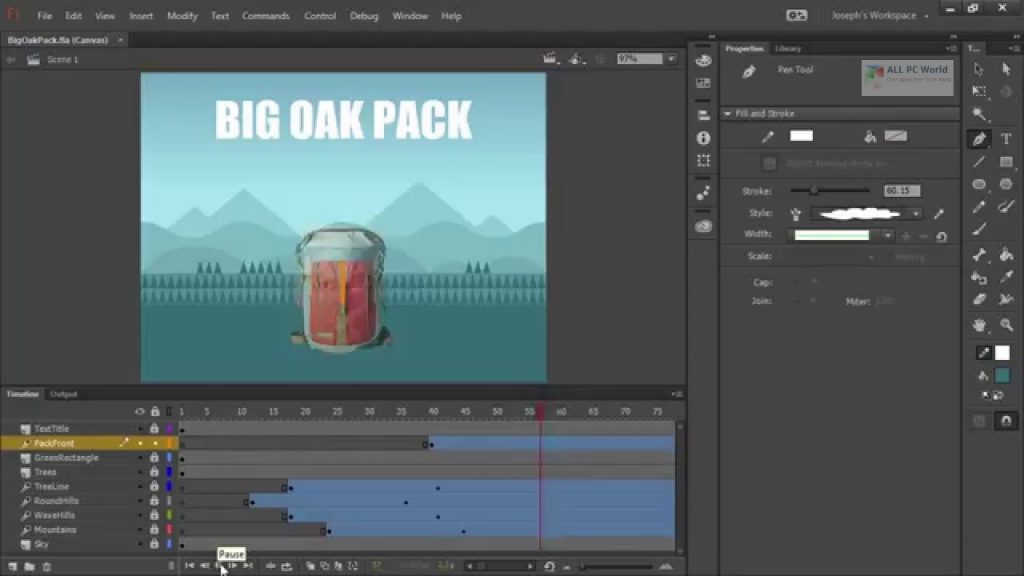Click the Pause playback button
This screenshot has height=576, width=1024.
219,566
